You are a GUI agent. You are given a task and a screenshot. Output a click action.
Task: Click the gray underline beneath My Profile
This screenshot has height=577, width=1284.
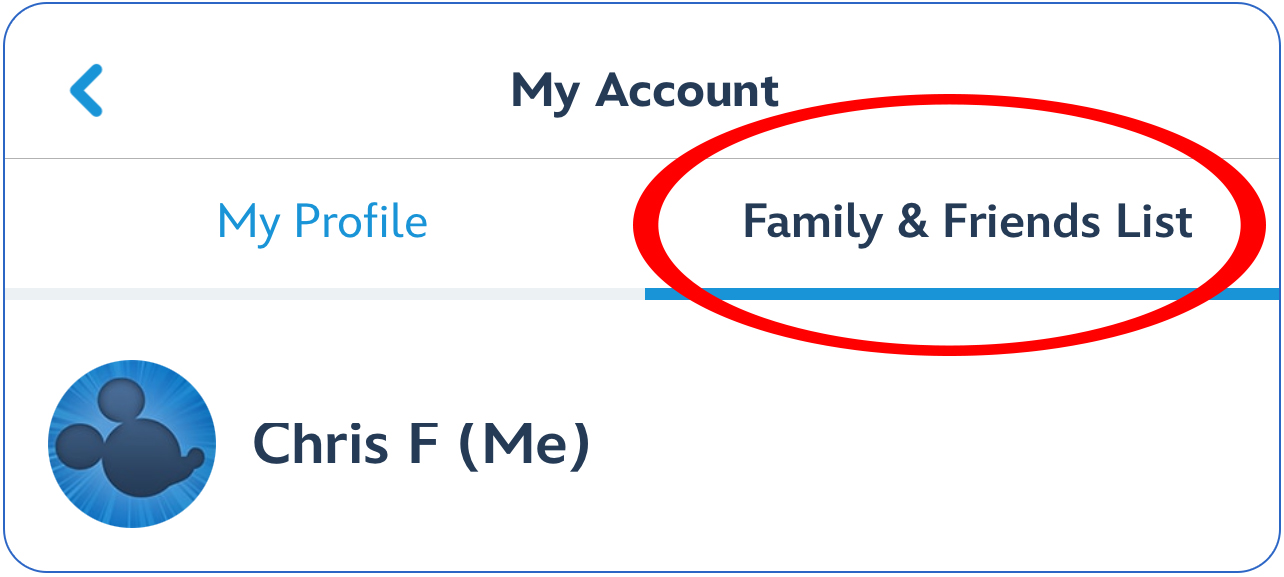pyautogui.click(x=324, y=294)
